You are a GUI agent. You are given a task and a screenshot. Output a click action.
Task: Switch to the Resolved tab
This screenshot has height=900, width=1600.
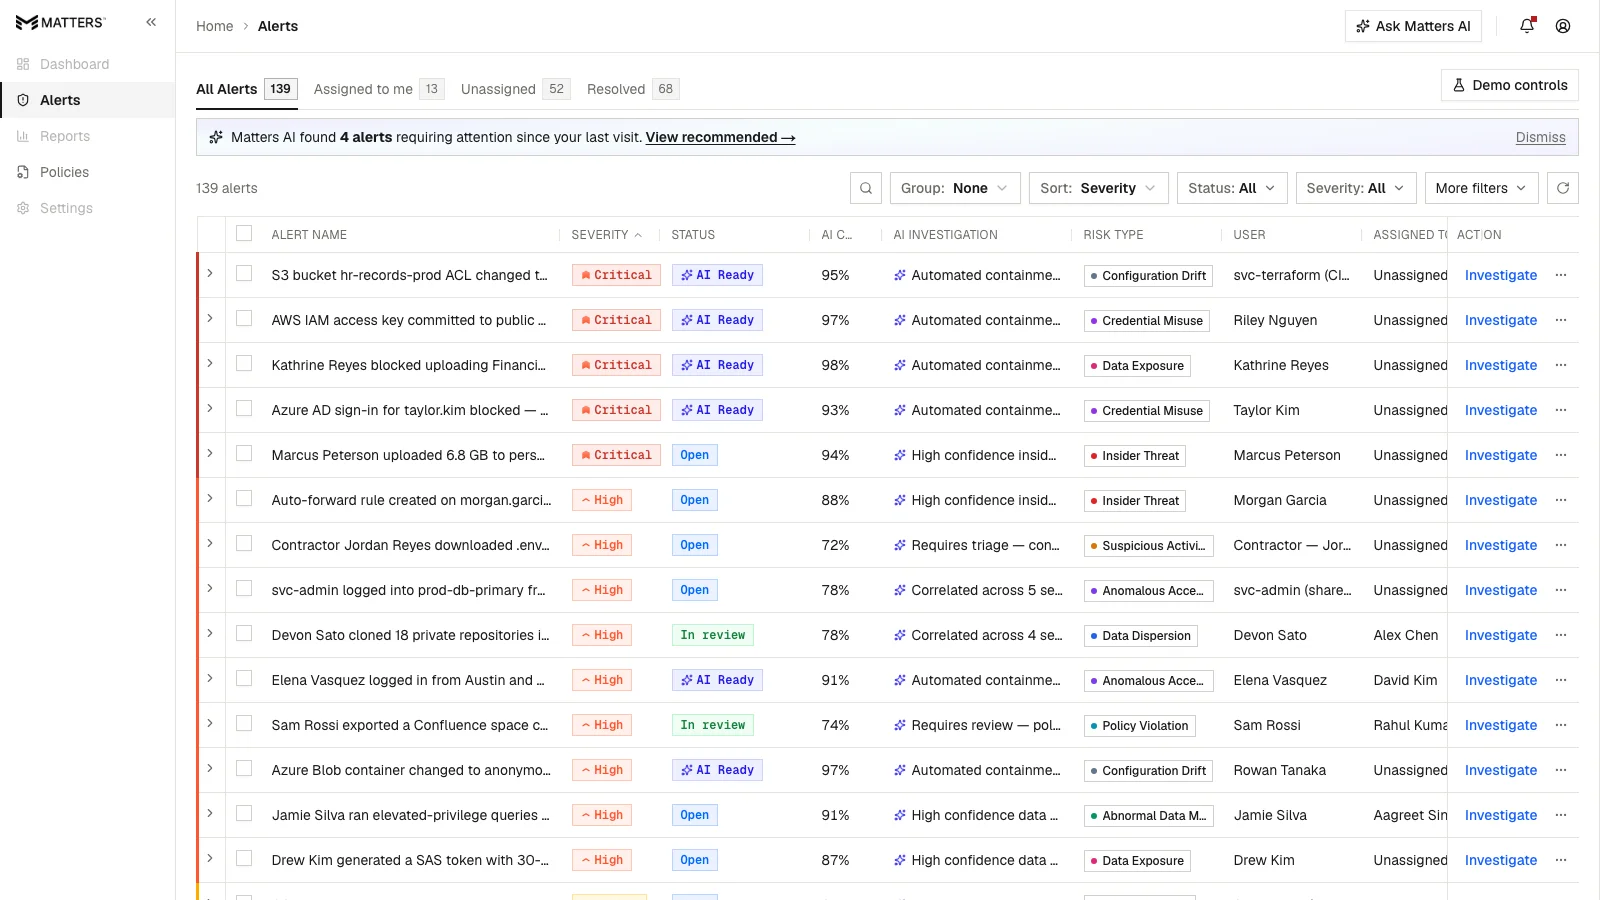tap(633, 89)
